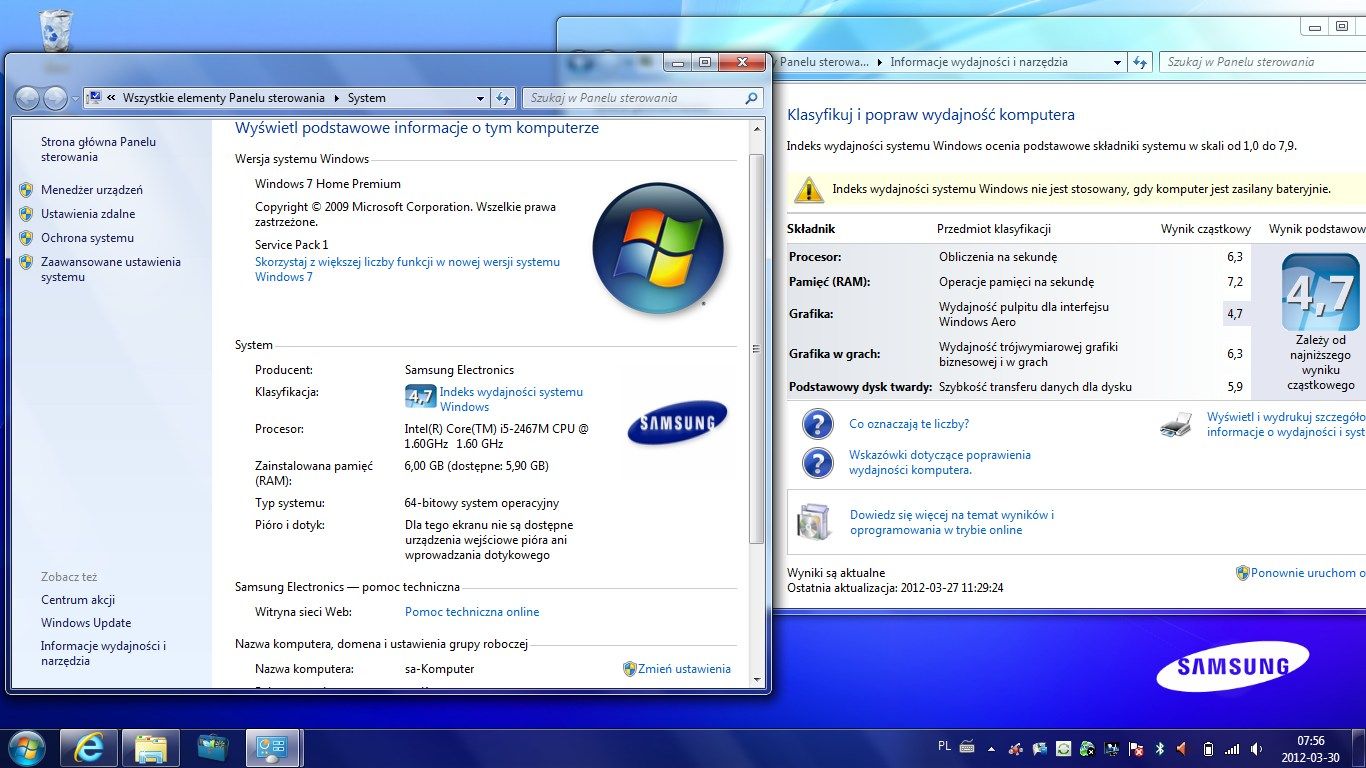Open 'Zaawansowane ustawienia systemu' link
Viewport: 1366px width, 768px height.
pyautogui.click(x=111, y=269)
